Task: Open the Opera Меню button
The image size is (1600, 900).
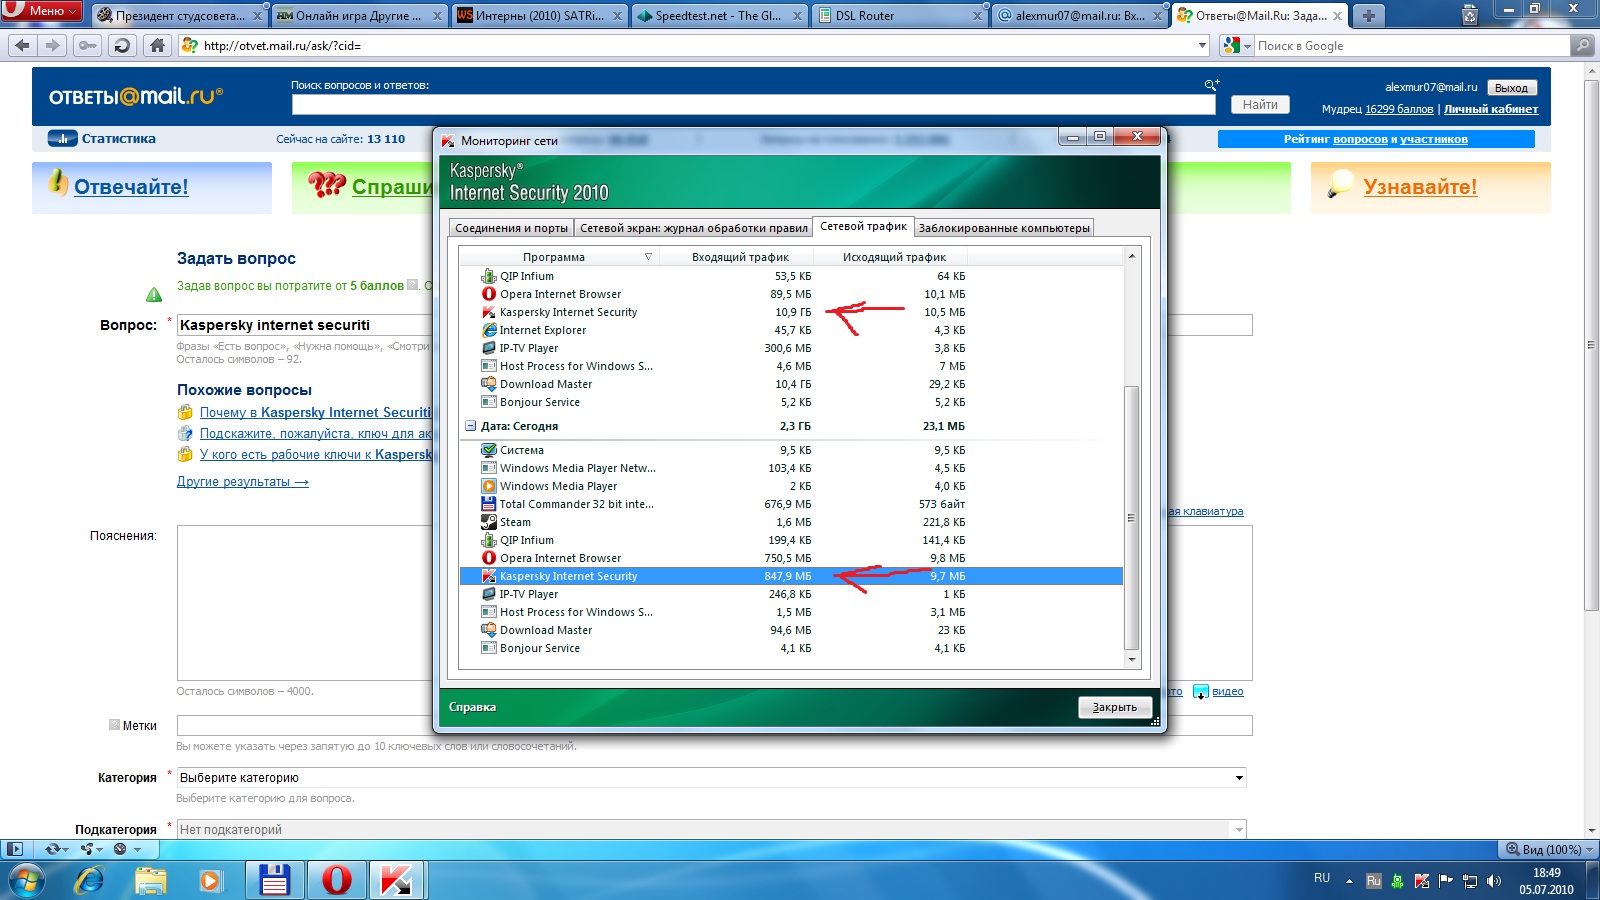Action: click(x=40, y=11)
